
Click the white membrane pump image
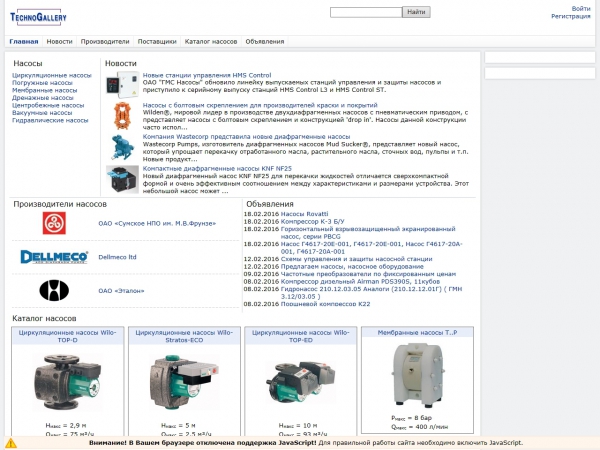point(417,374)
